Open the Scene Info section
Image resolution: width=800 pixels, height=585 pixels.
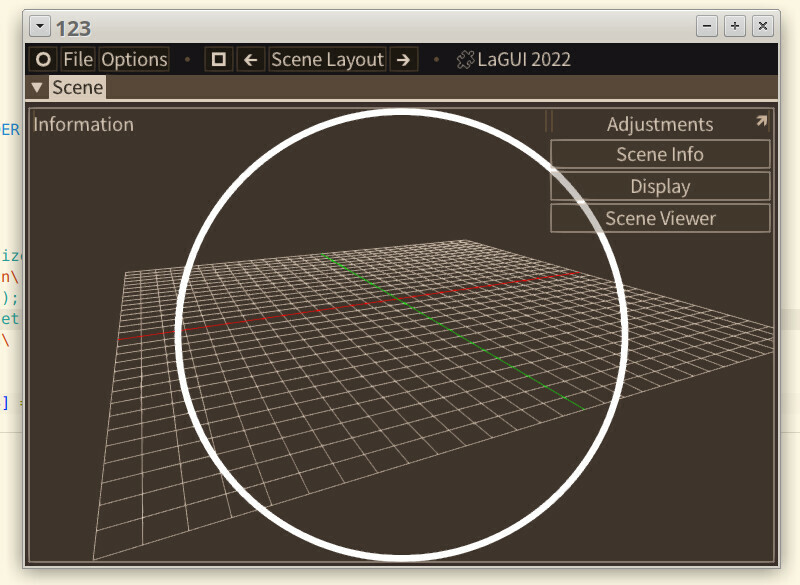coord(660,155)
